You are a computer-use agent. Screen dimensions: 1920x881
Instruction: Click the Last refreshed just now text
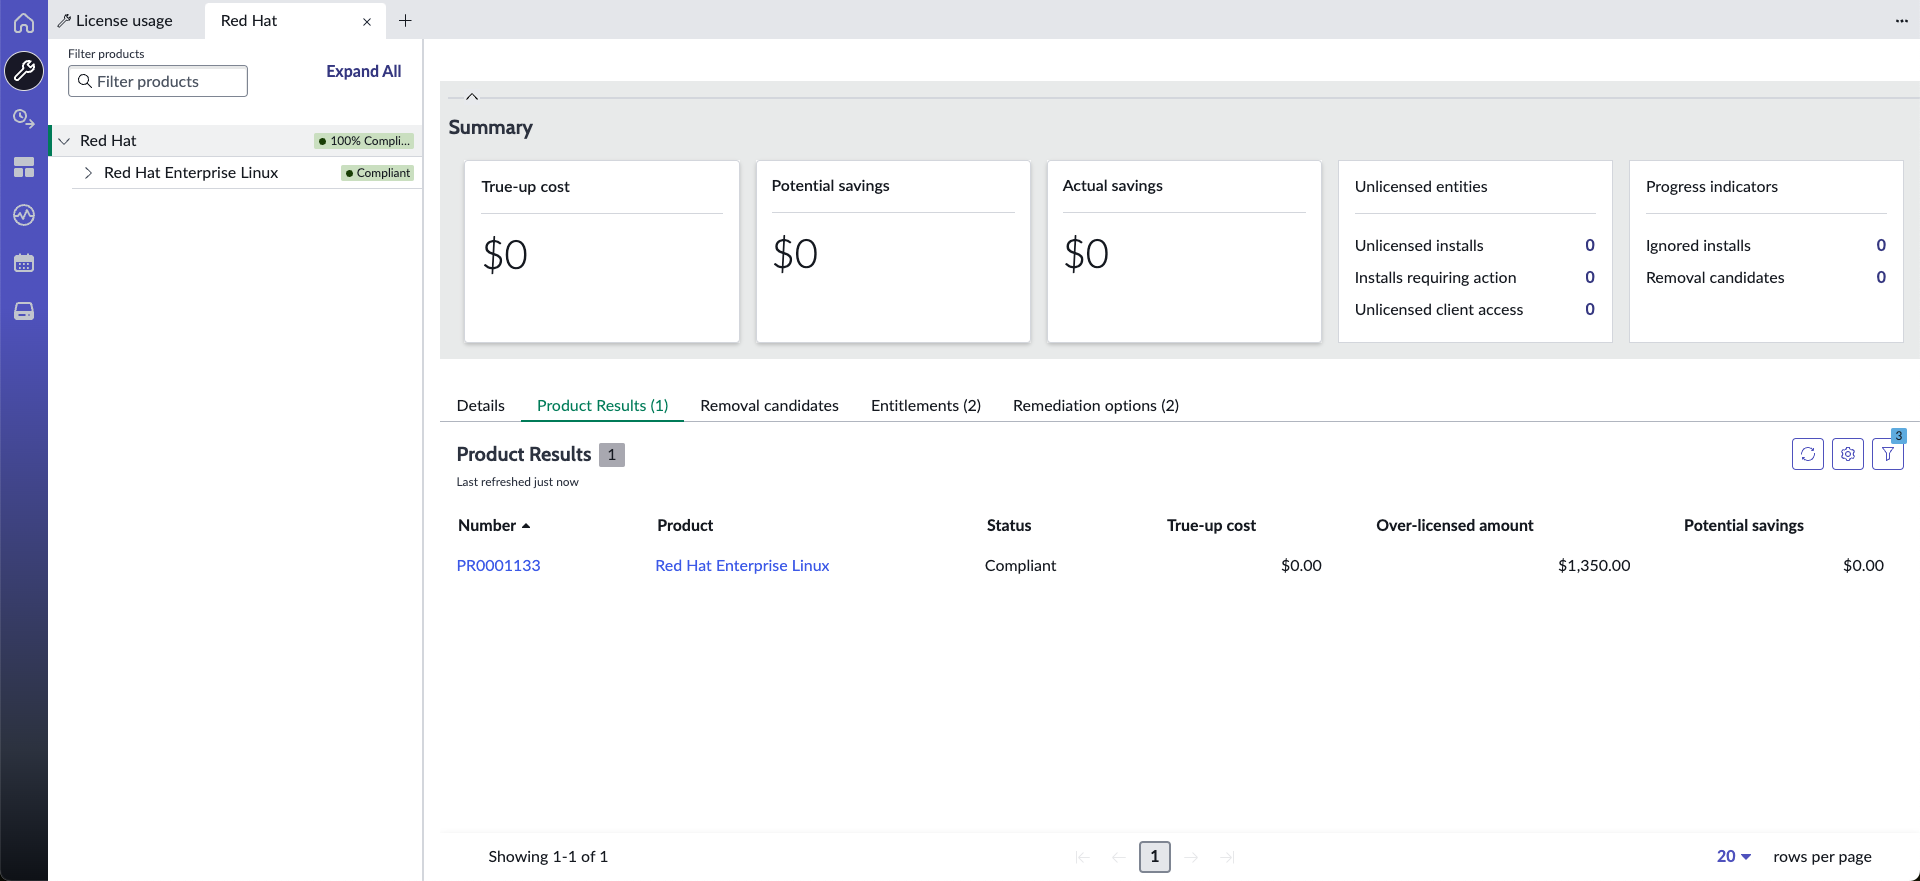518,482
